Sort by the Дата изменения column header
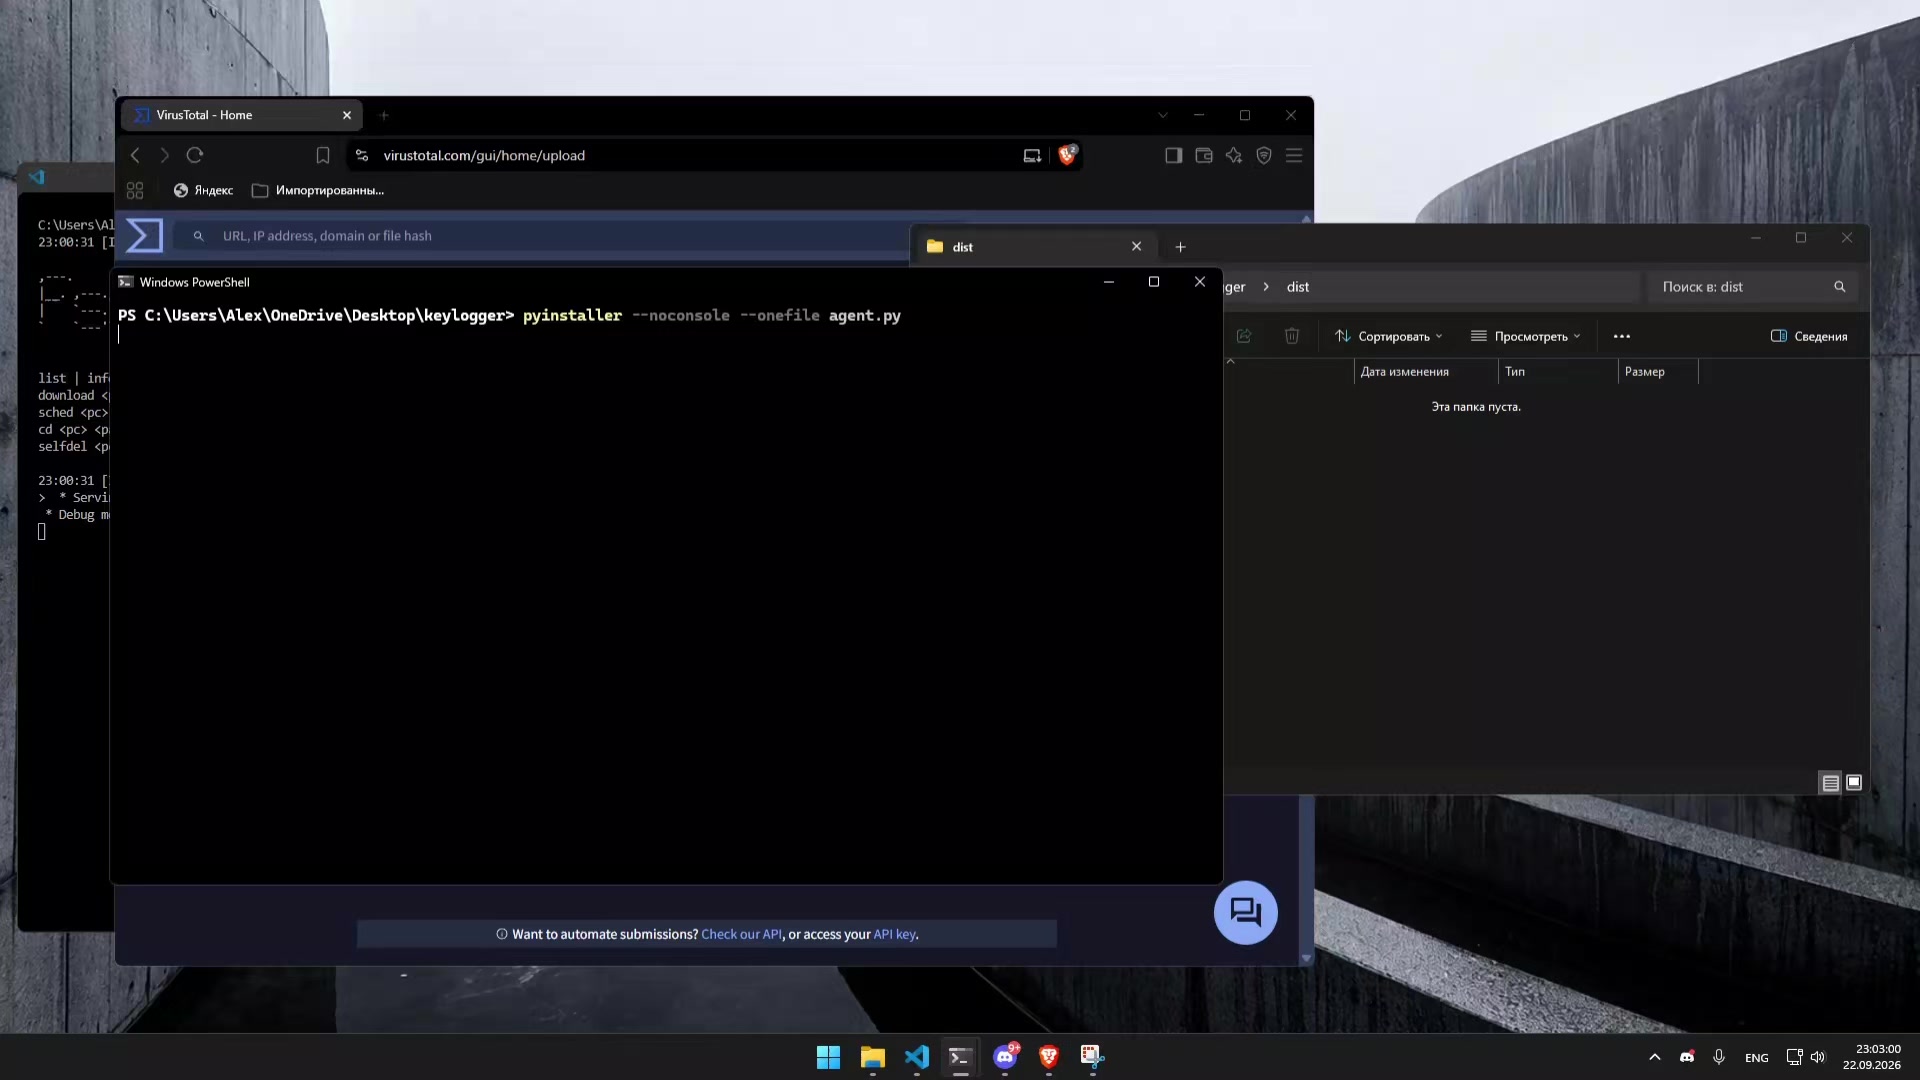Image resolution: width=1920 pixels, height=1080 pixels. click(1404, 372)
